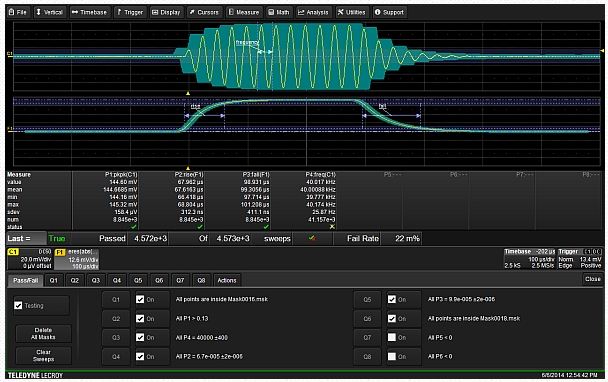608x382 pixels.
Task: Click the Teledyne LeCroy logo
Action: (35, 375)
